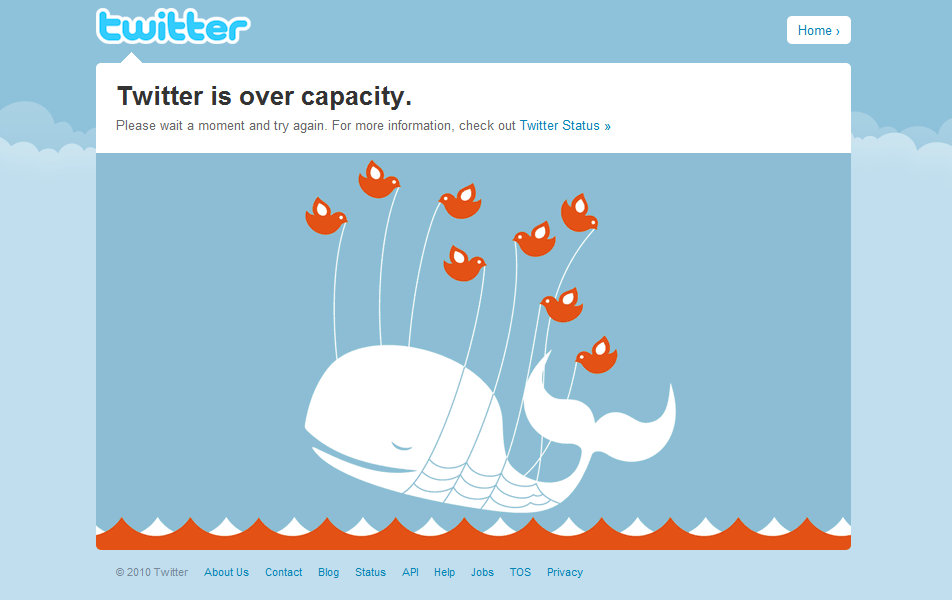The height and width of the screenshot is (600, 952).
Task: Open the Status footer link
Action: point(370,572)
